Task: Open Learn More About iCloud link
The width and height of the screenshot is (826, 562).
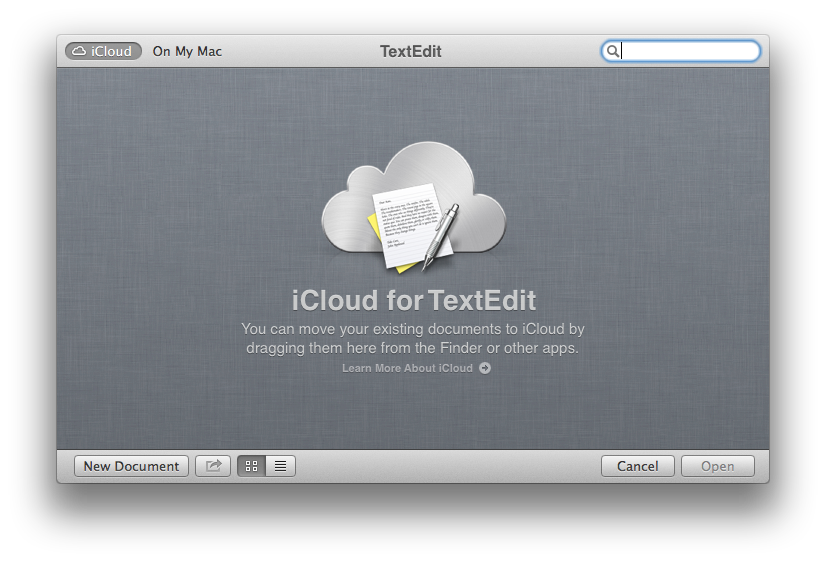Action: pyautogui.click(x=407, y=368)
